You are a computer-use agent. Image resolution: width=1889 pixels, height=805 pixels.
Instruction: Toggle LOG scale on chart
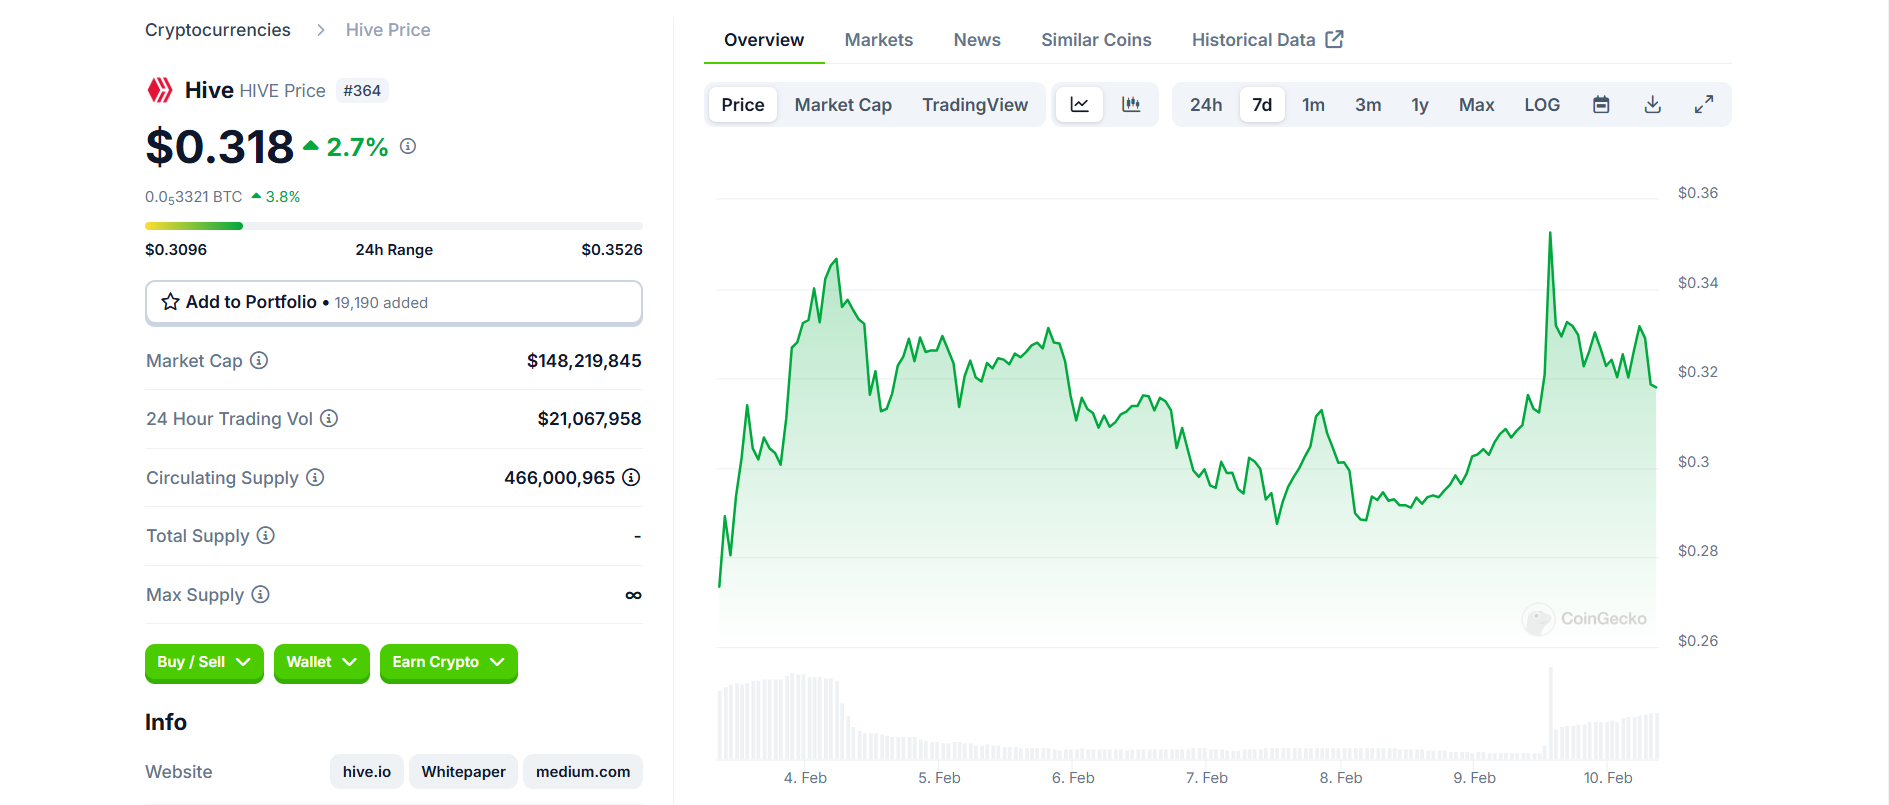coord(1542,105)
